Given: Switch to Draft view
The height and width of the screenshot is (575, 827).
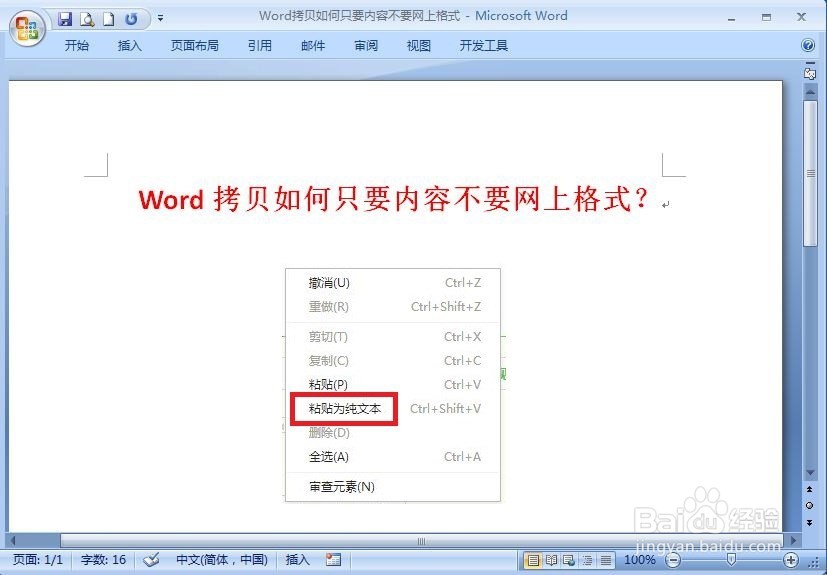Looking at the screenshot, I should pos(605,560).
